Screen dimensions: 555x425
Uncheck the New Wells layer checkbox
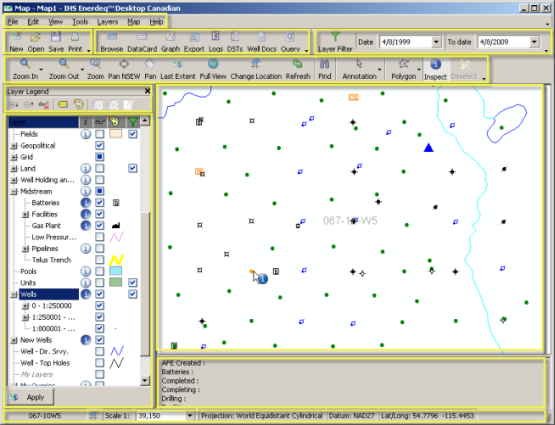(x=100, y=340)
